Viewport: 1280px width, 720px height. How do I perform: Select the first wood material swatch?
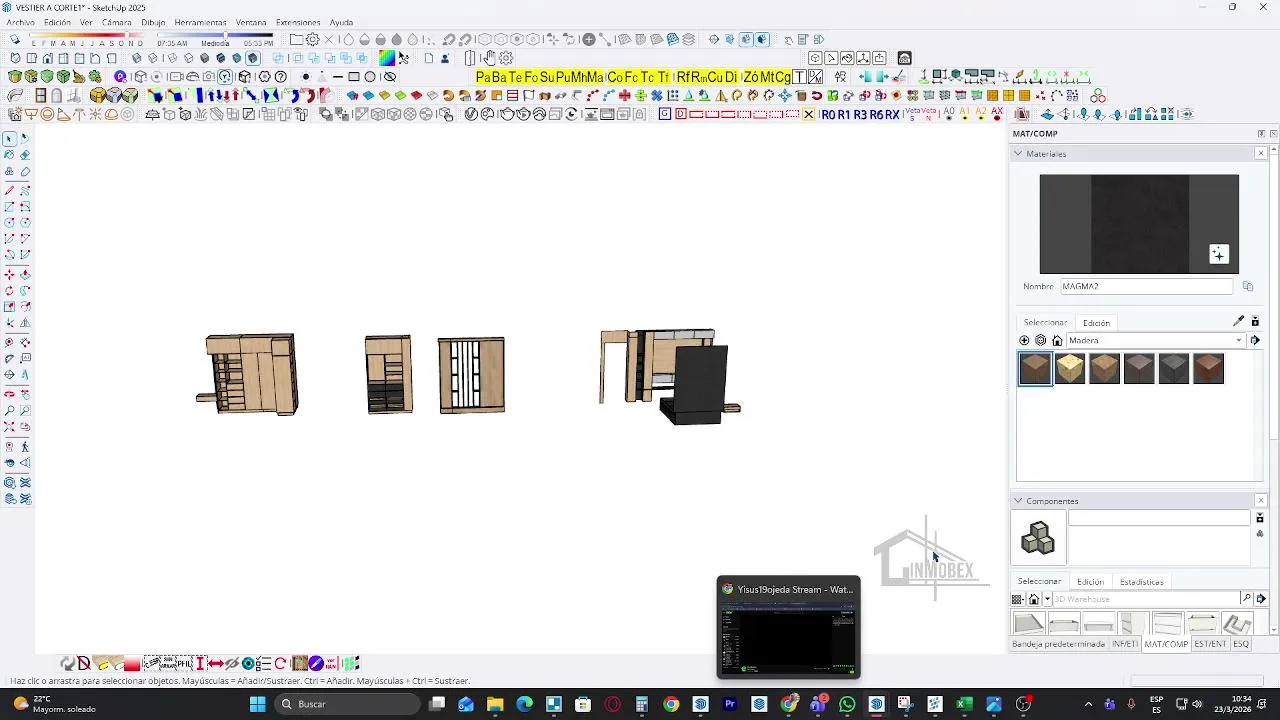click(x=1035, y=369)
